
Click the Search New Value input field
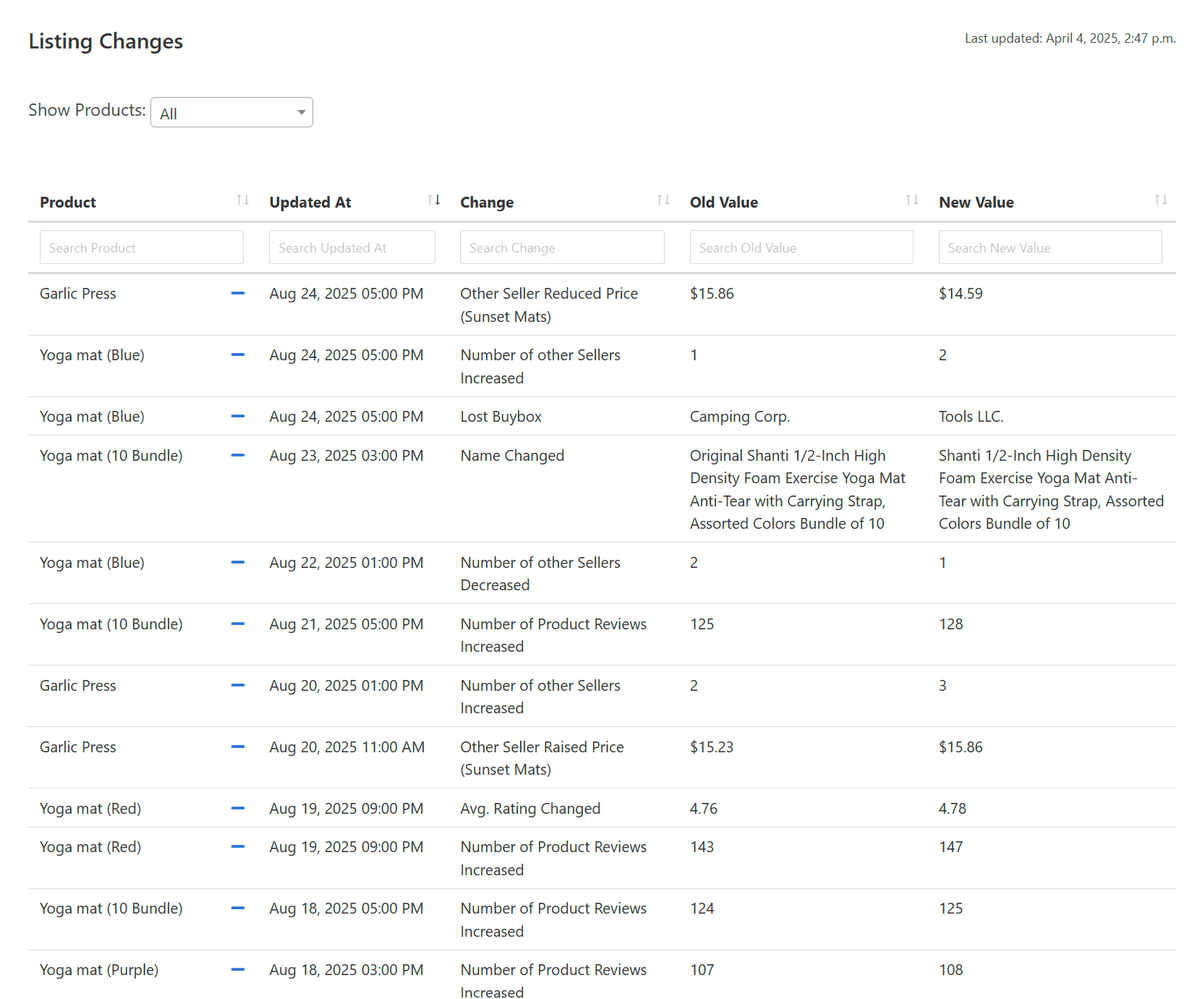pos(1050,247)
